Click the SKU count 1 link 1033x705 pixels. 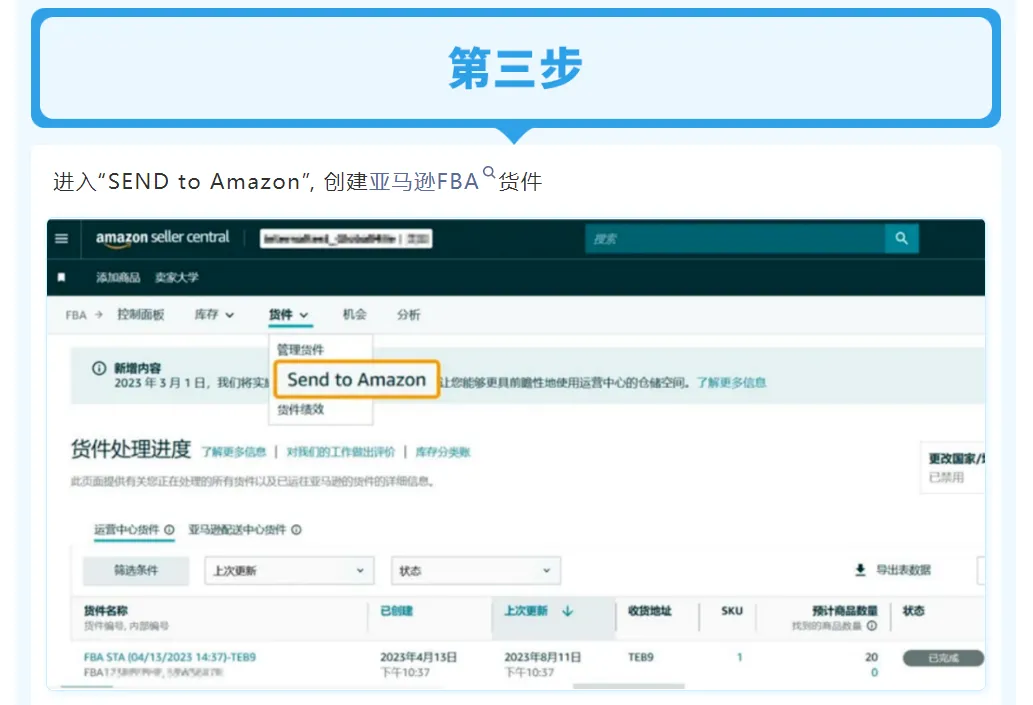[x=740, y=657]
